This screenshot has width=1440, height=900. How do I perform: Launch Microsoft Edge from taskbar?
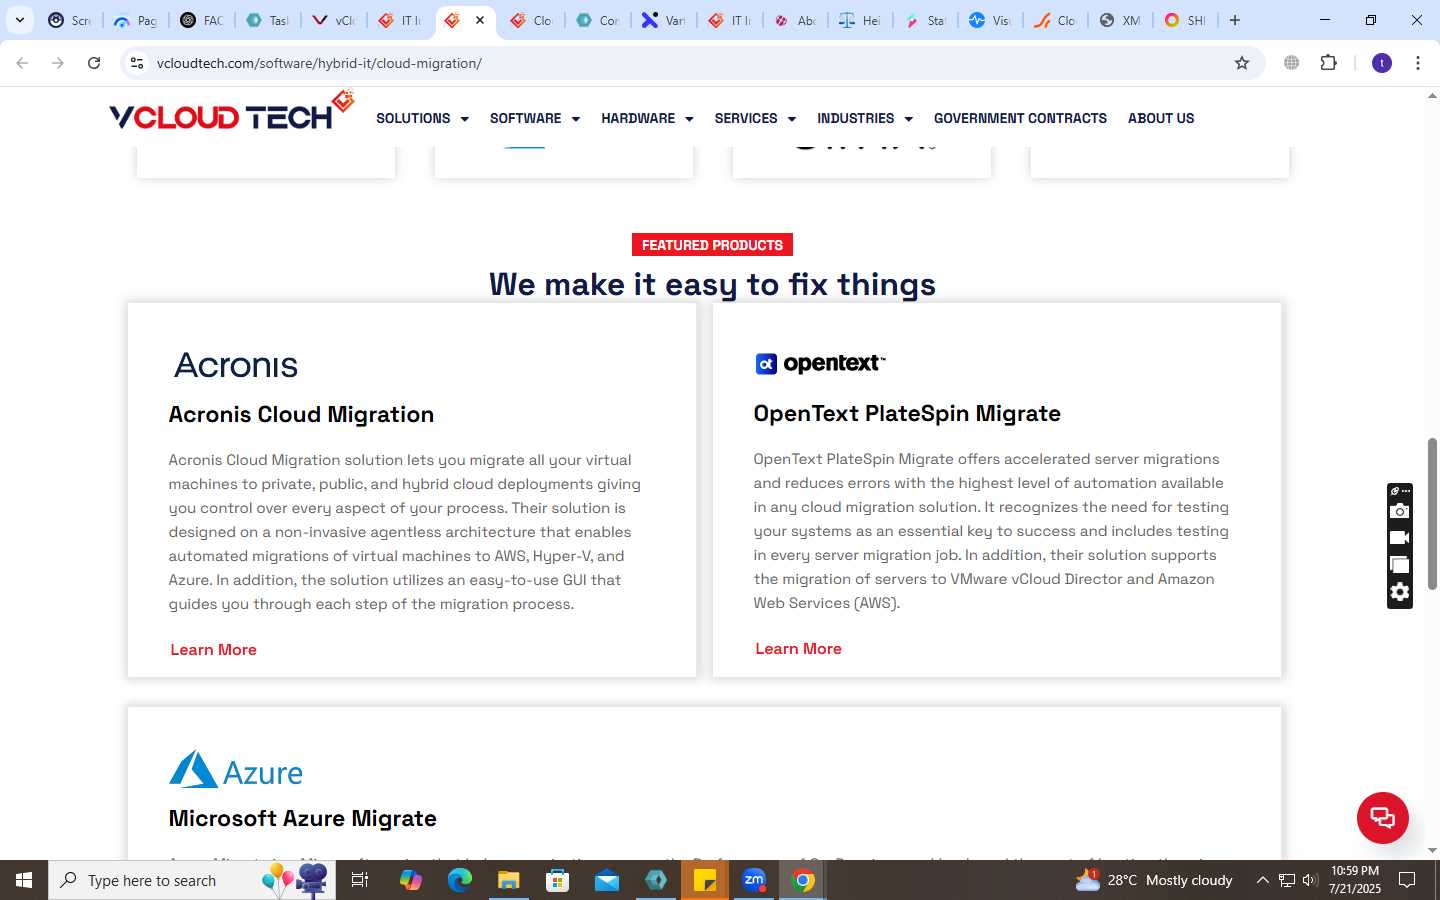(459, 880)
